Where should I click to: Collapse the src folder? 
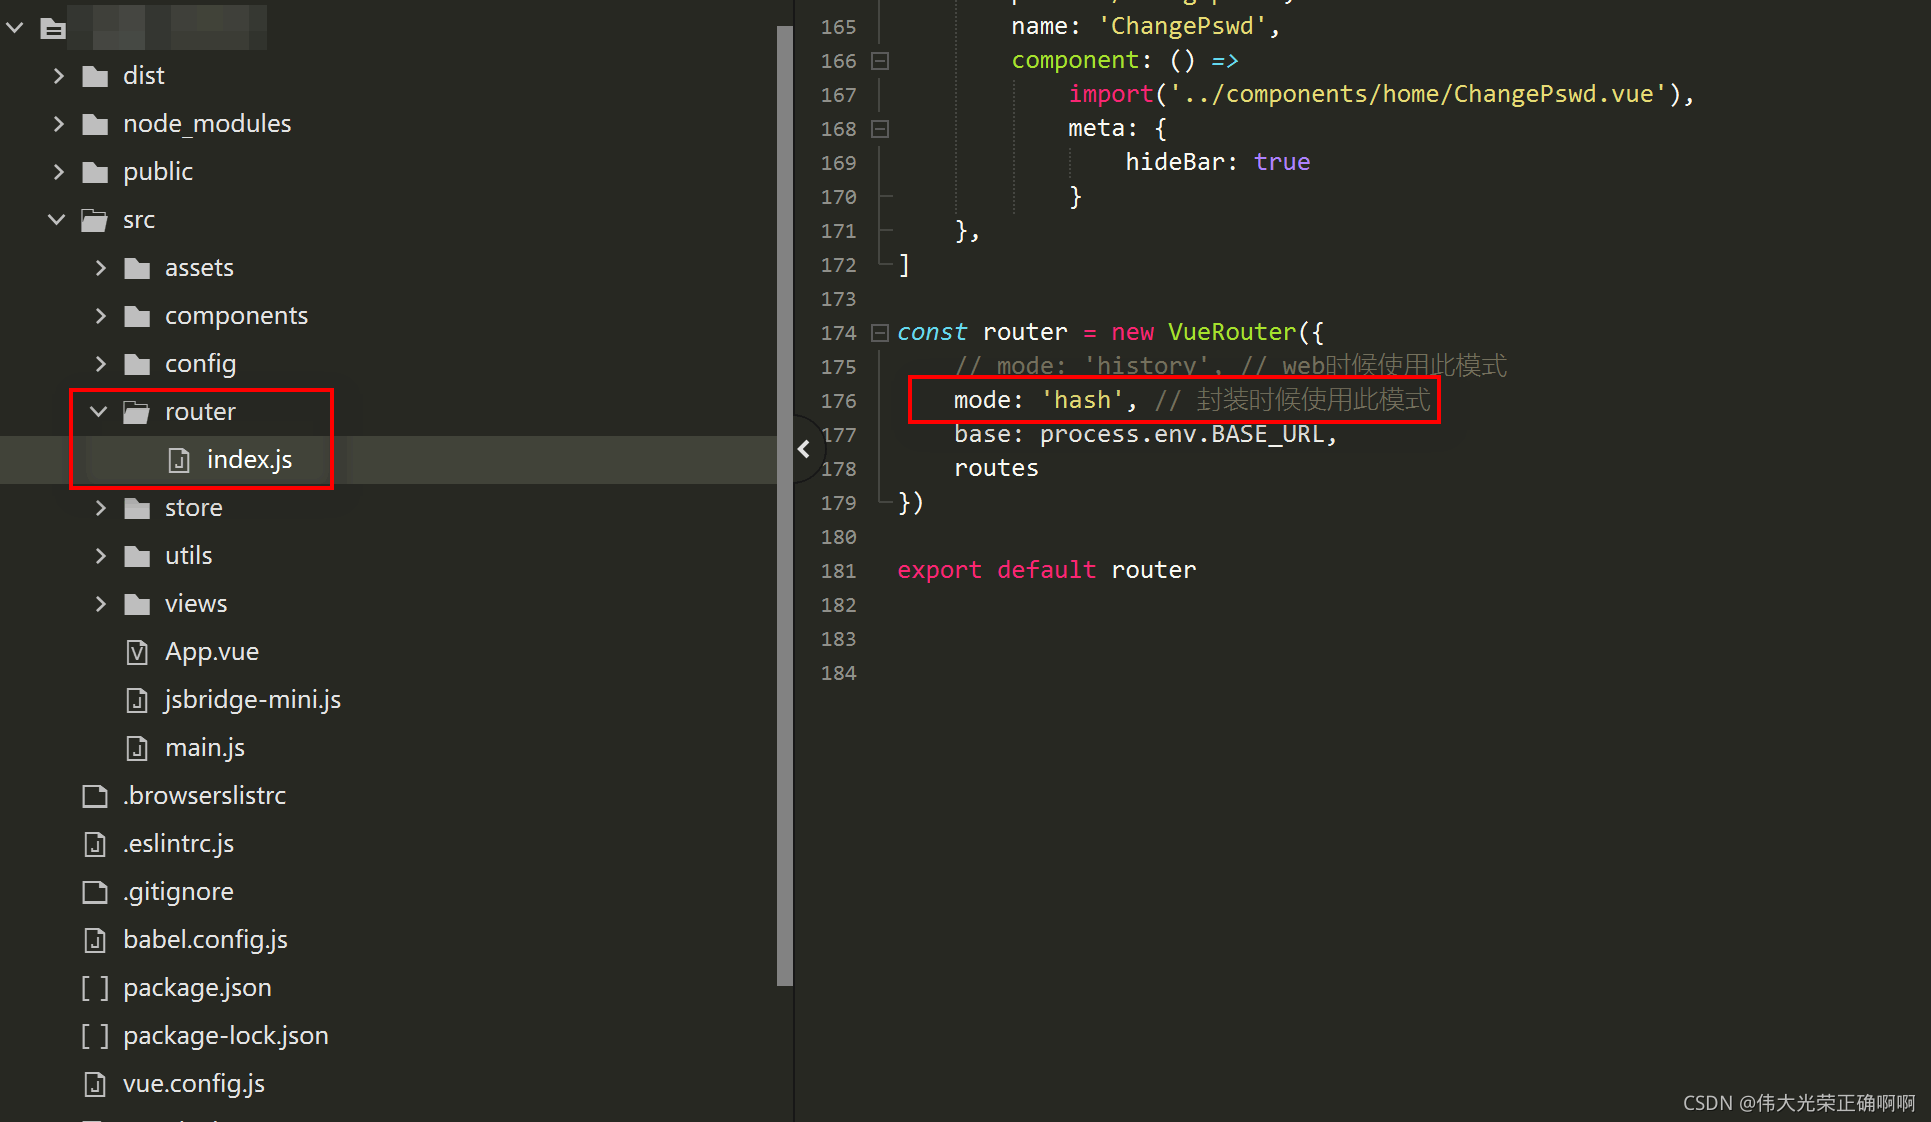(x=56, y=219)
